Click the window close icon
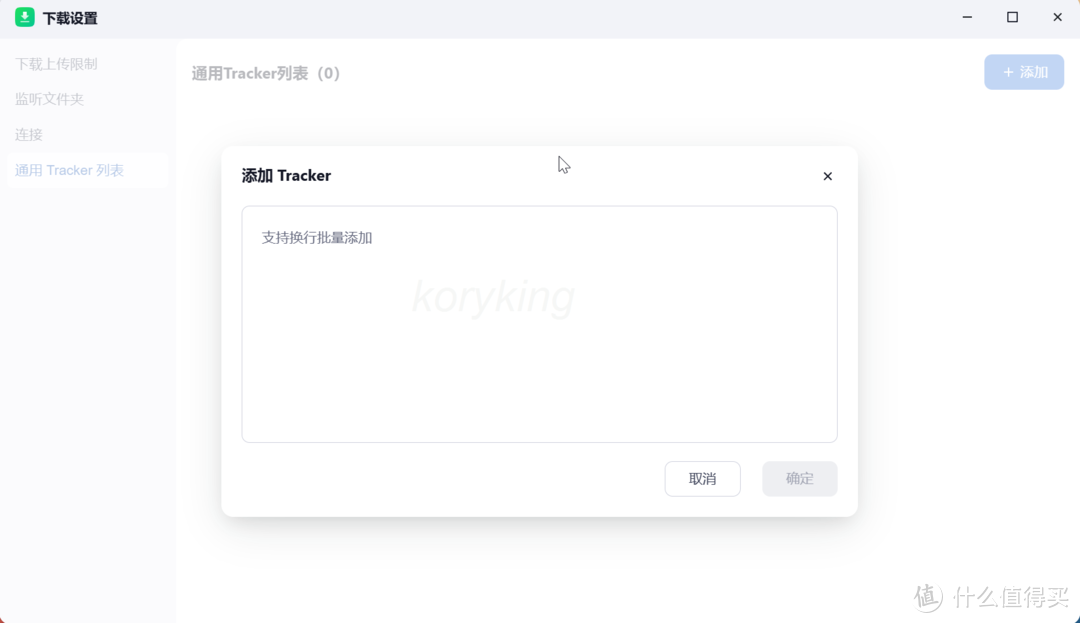Screen dimensions: 1080x623 [x=1057, y=17]
